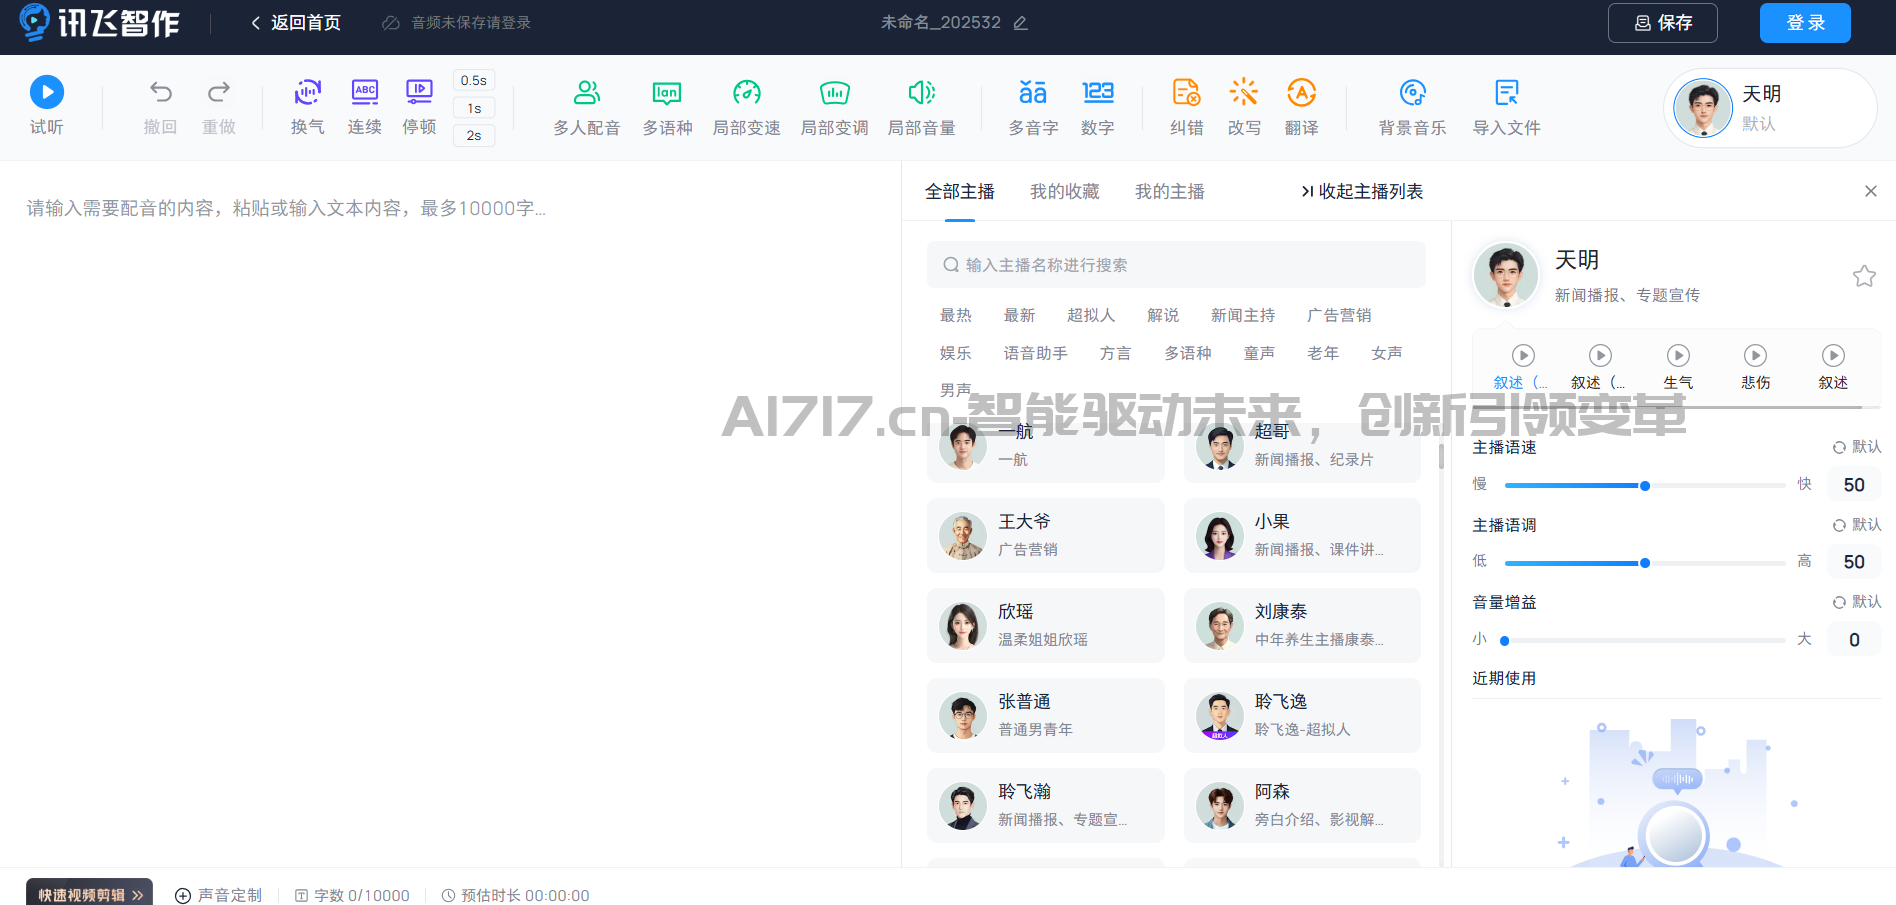Viewport: 1896px width, 905px height.
Task: Open the 改写 rewrite tool
Action: [1244, 107]
